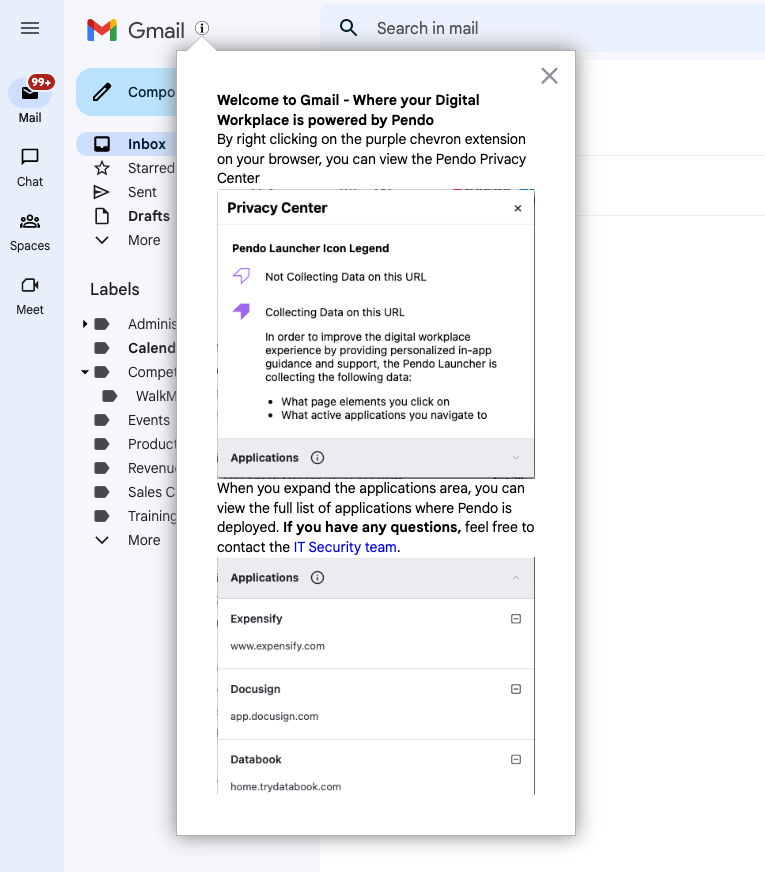Close the Privacy Center panel
This screenshot has width=765, height=872.
(518, 208)
